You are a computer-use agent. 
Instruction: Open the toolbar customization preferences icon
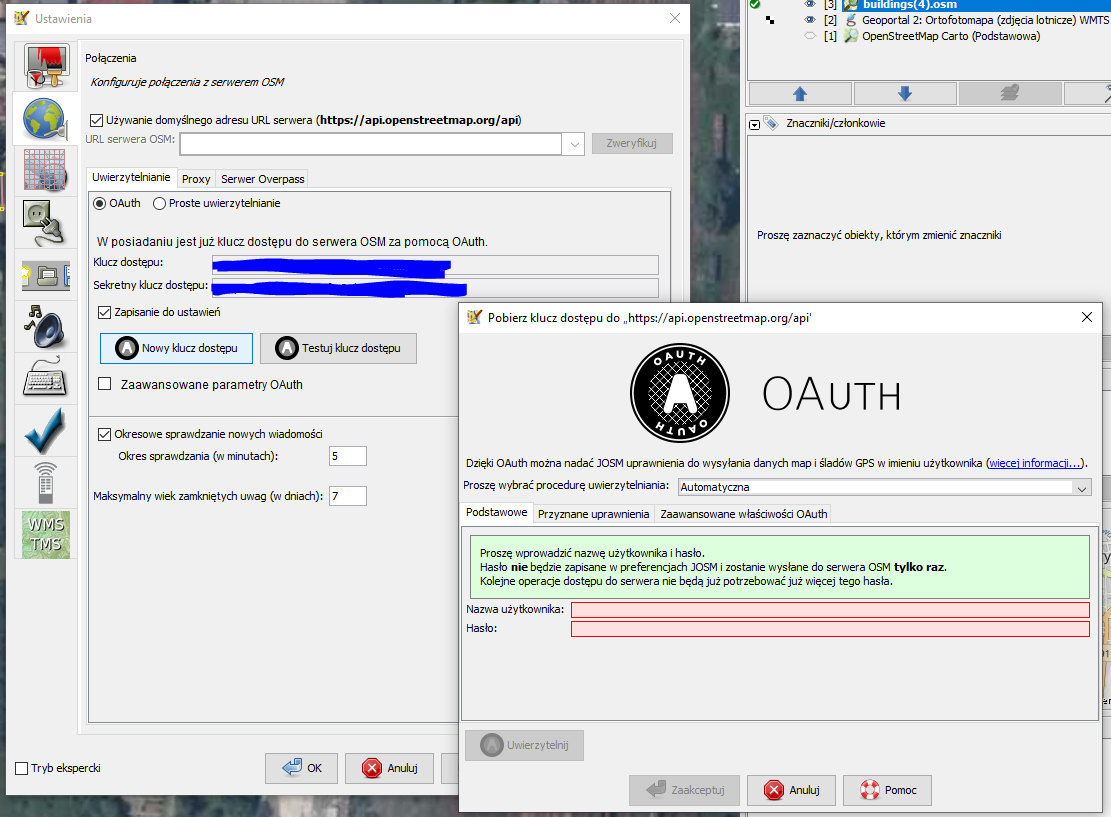(x=45, y=275)
